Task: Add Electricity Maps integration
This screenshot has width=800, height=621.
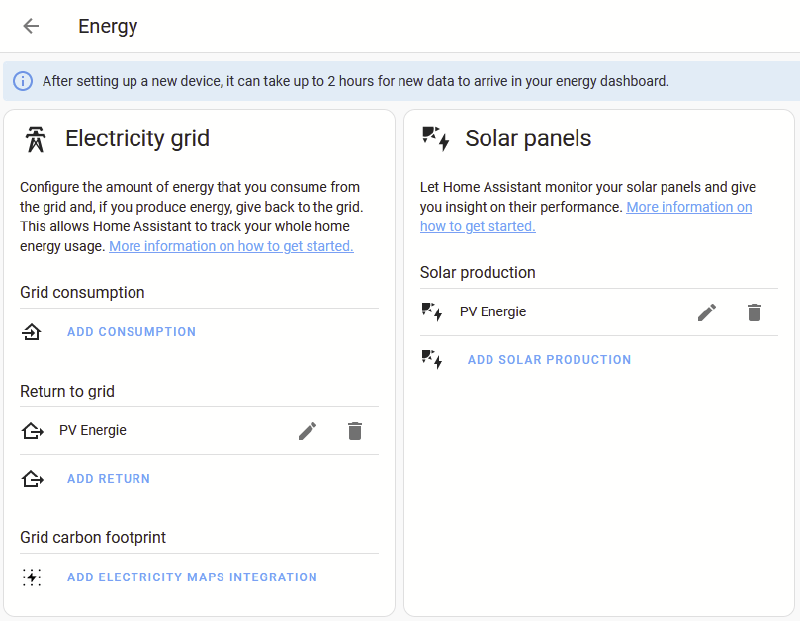Action: (x=192, y=577)
